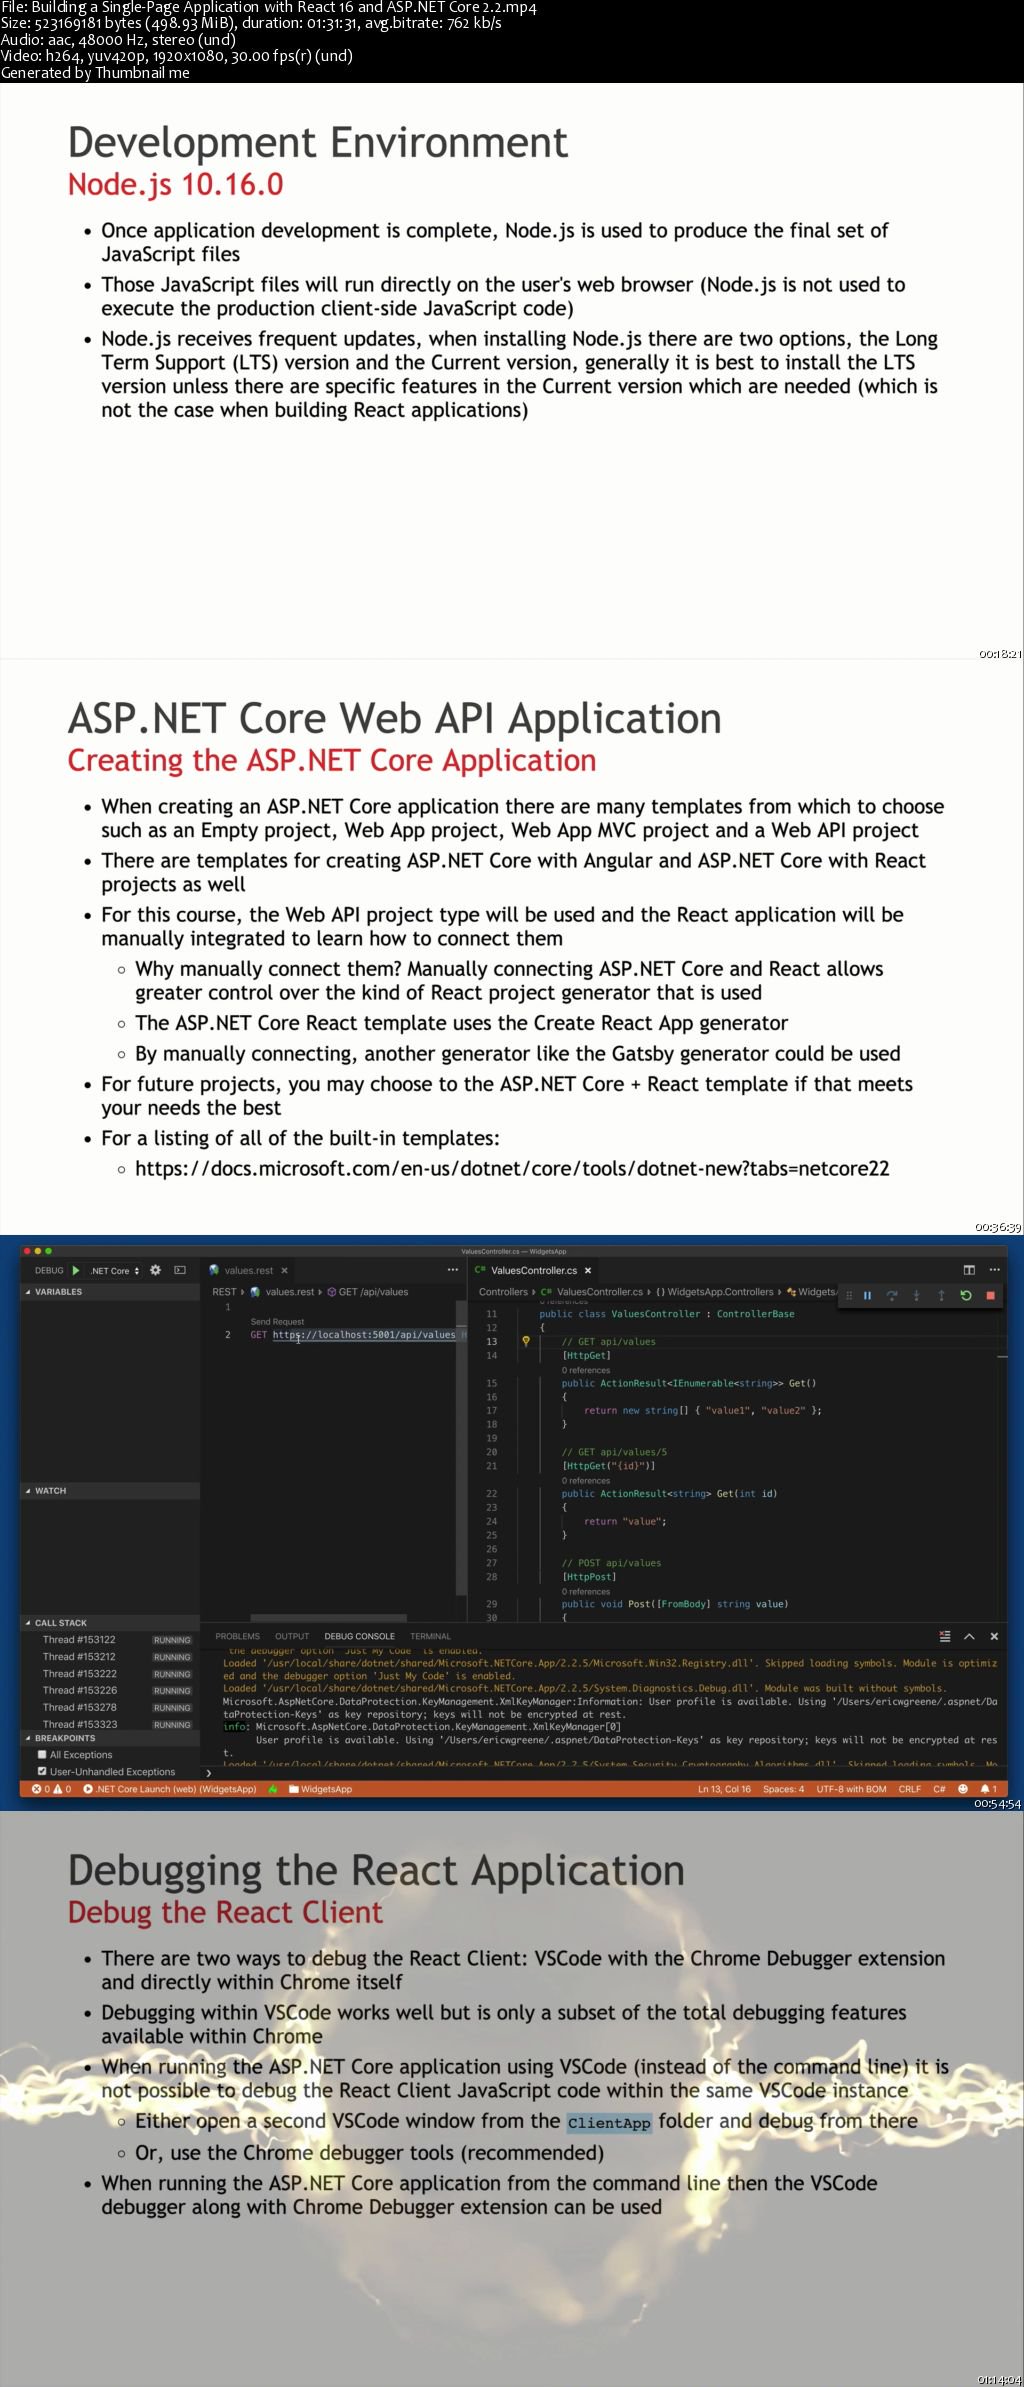
Task: Select the ValuesController.cs editor tab
Action: point(534,1270)
